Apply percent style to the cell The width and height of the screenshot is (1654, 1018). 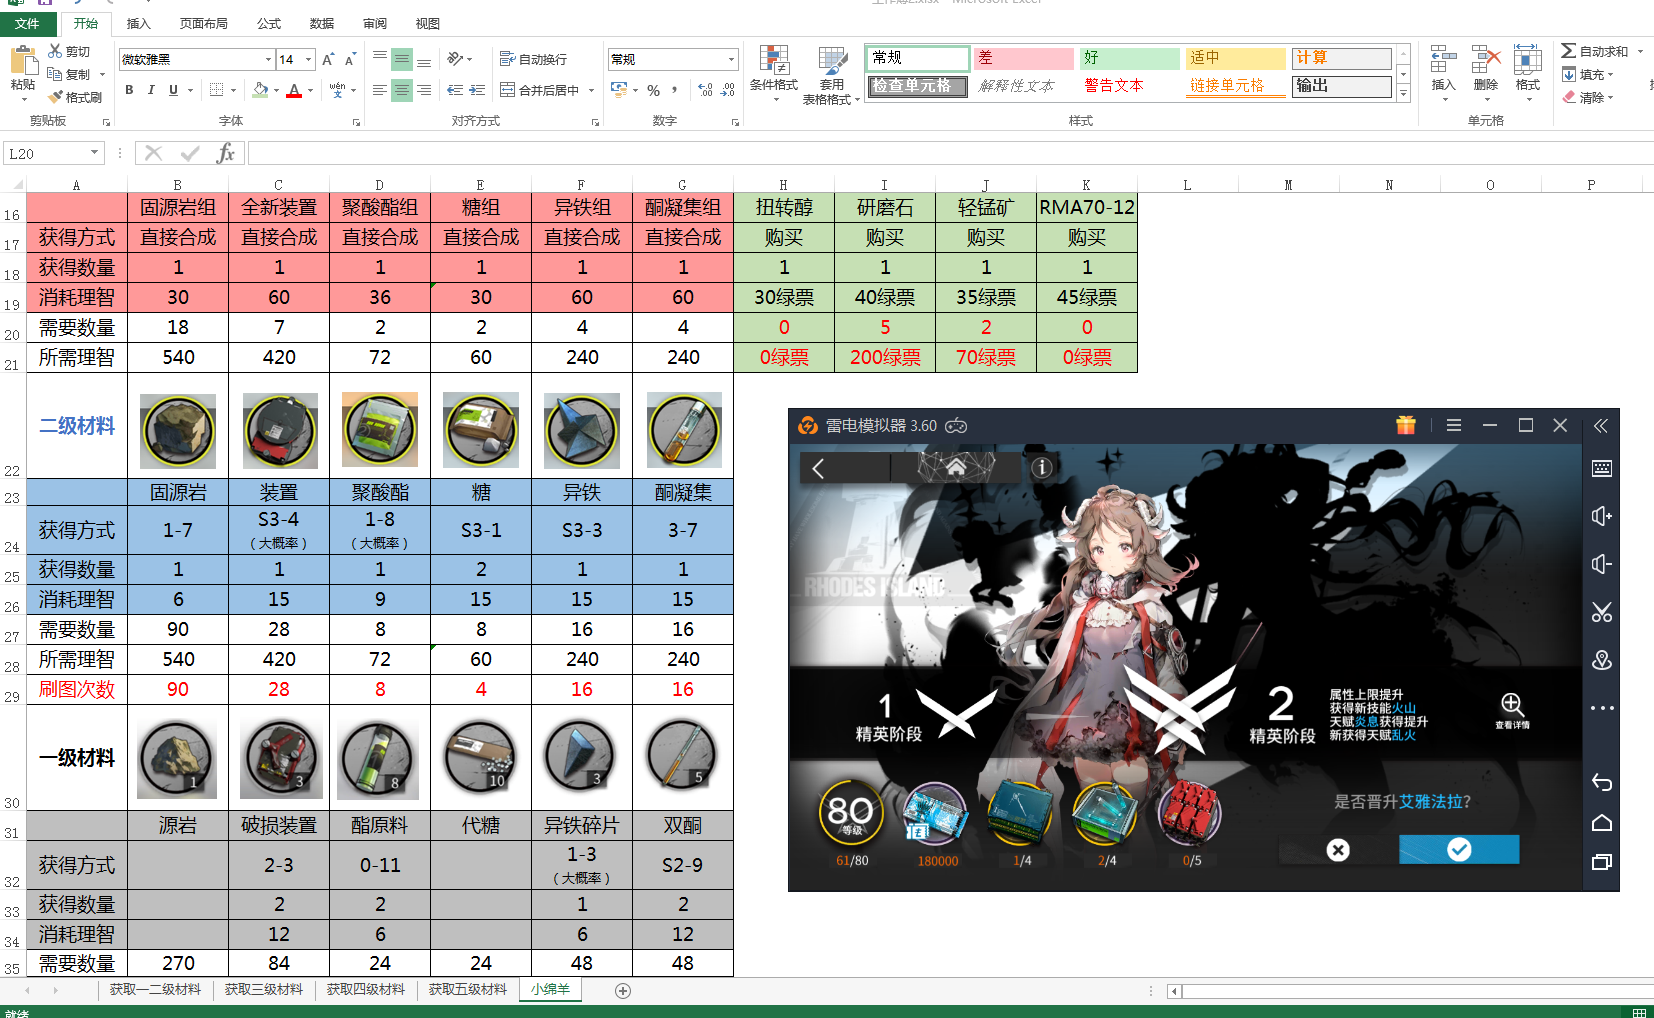pyautogui.click(x=653, y=90)
